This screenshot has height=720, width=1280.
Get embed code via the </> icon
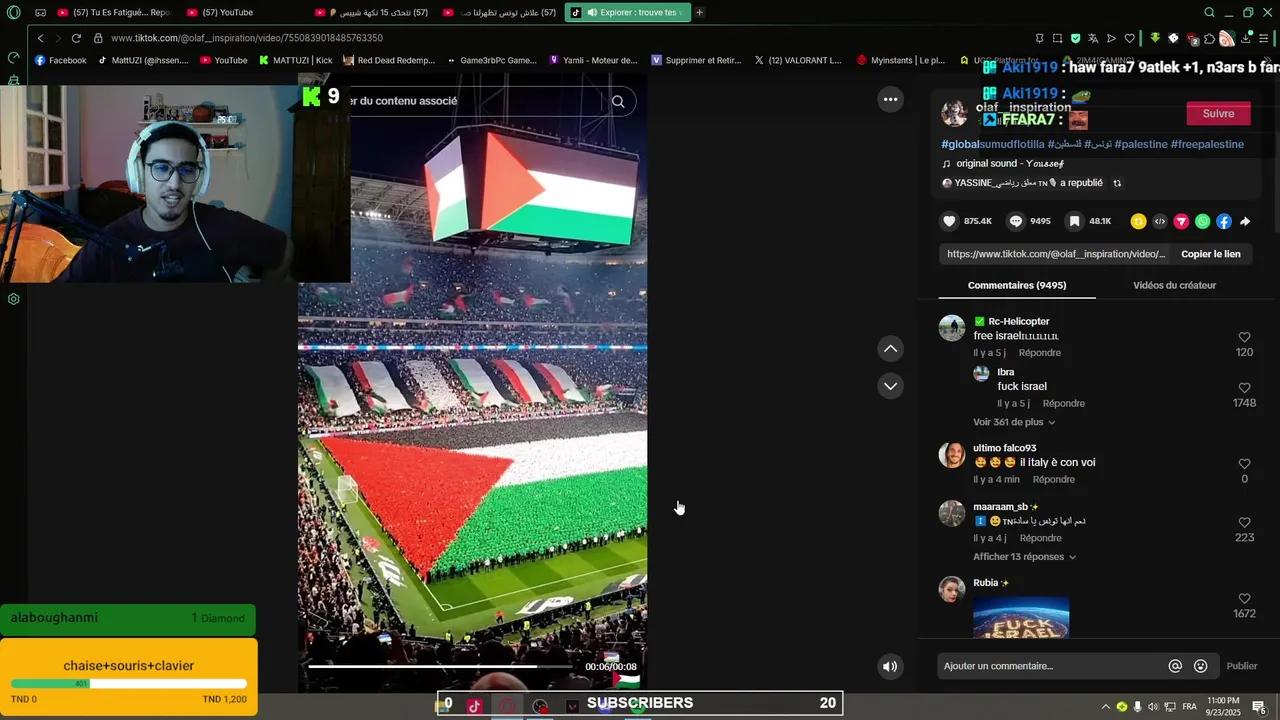(x=1160, y=221)
